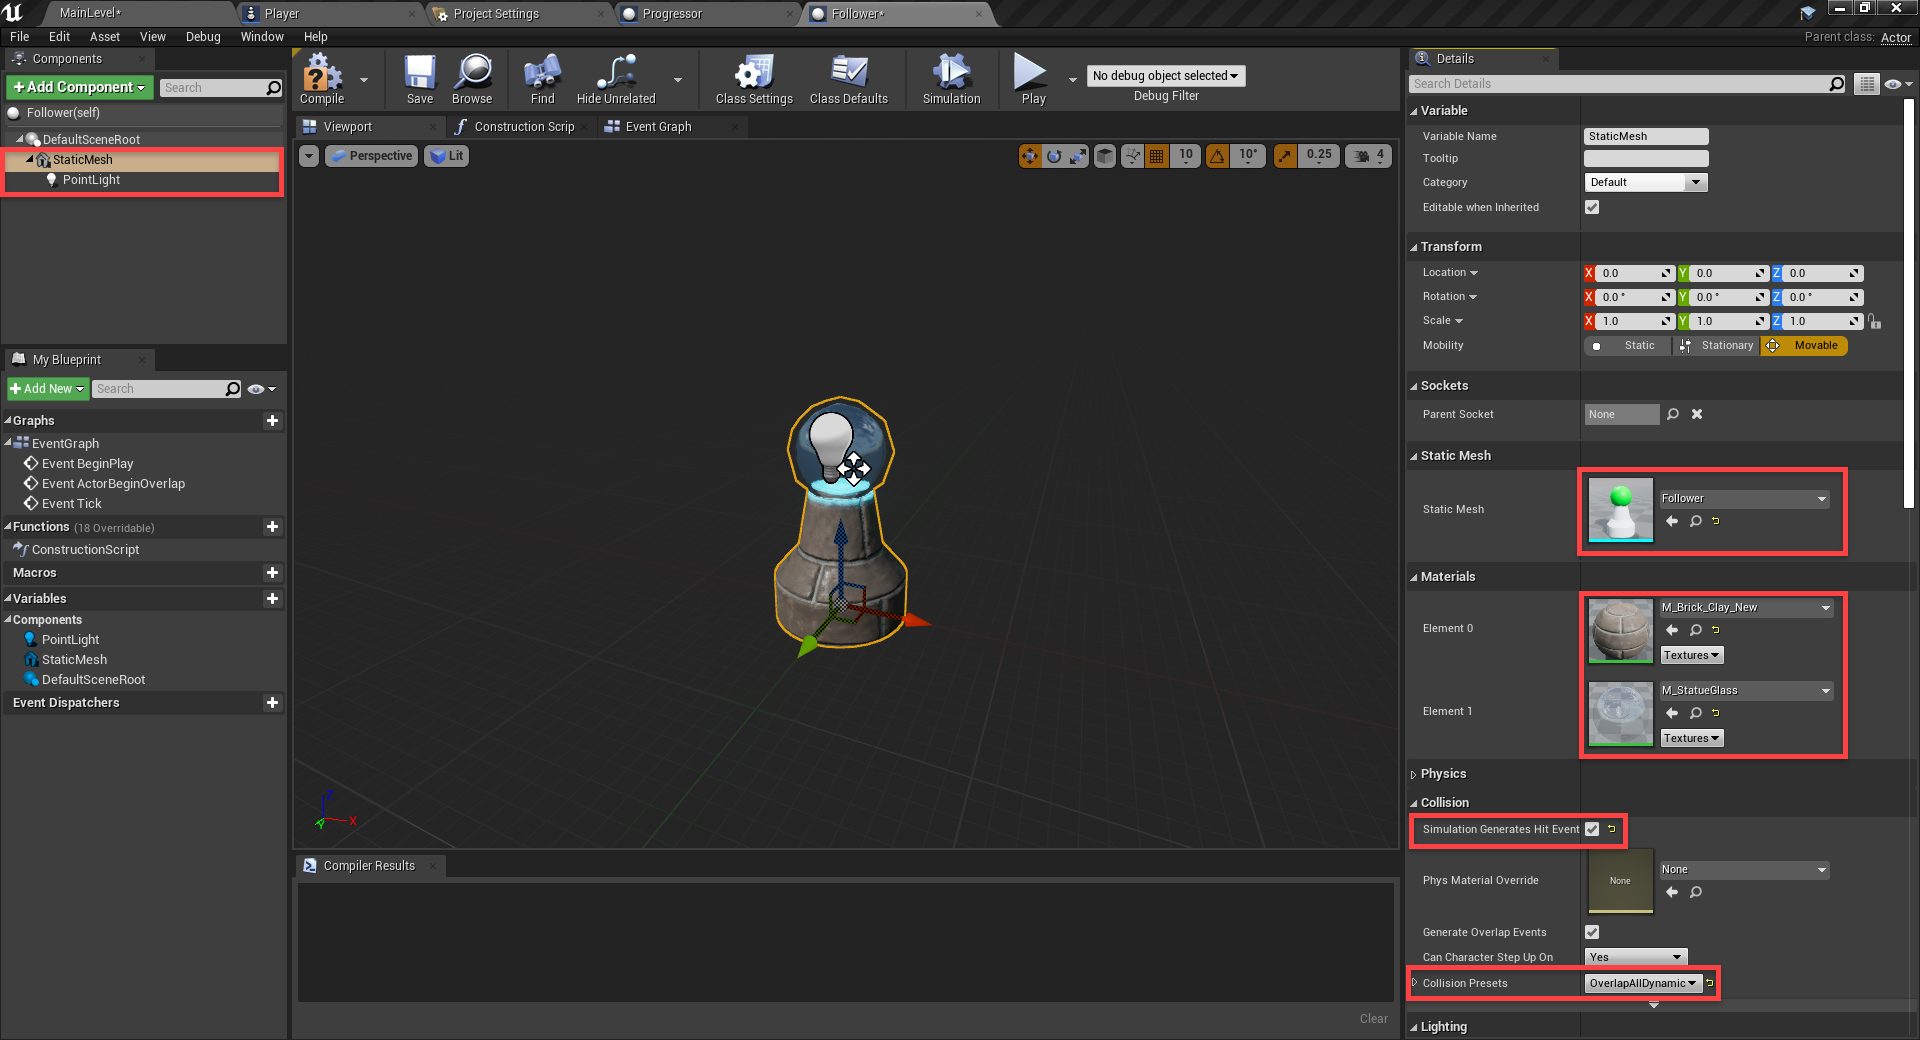Toggle Editable when Inherited checkbox

tap(1592, 207)
